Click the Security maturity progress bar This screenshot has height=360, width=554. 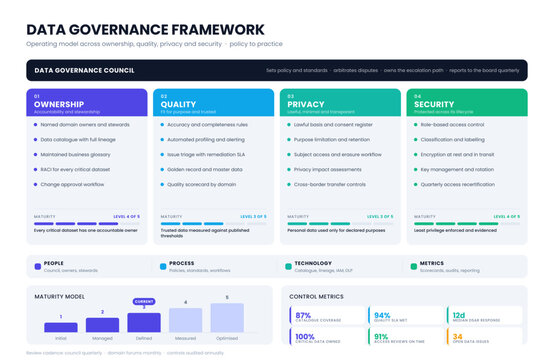467,224
